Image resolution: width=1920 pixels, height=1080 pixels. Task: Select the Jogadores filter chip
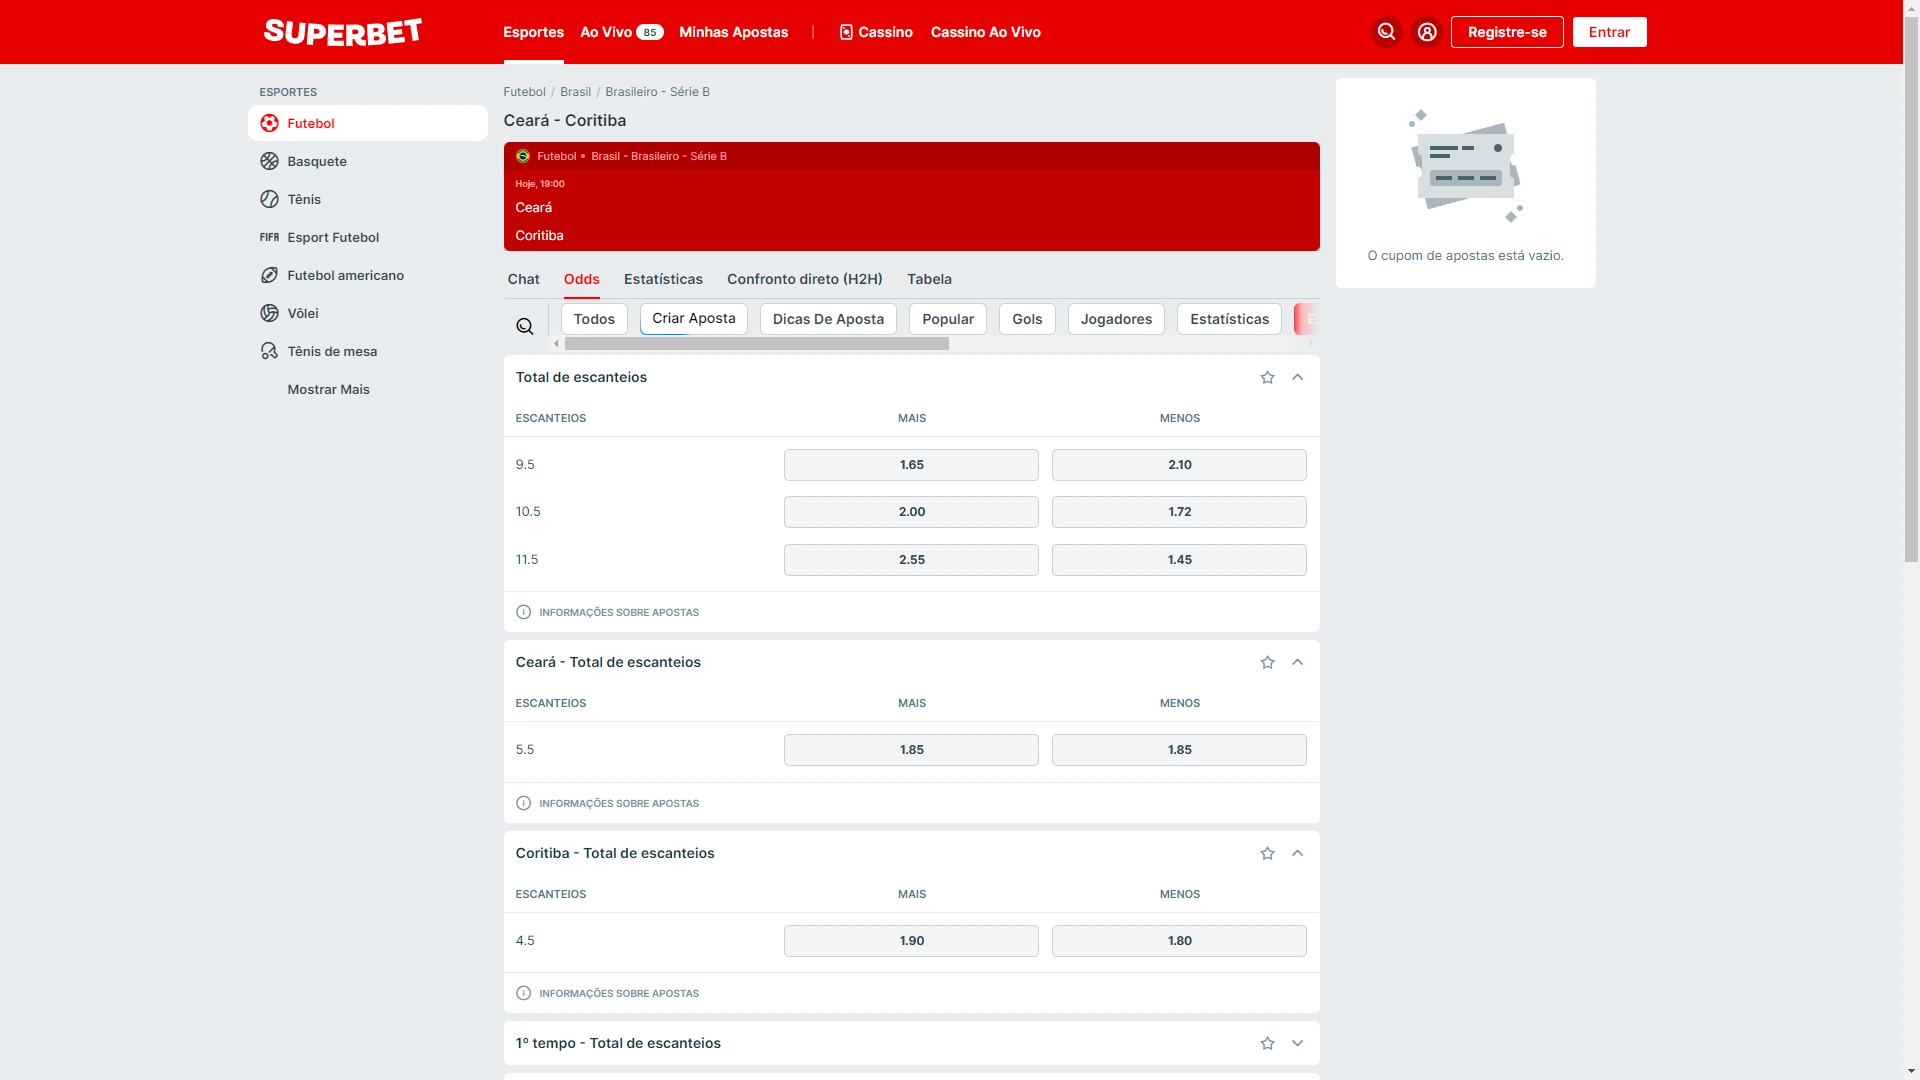click(x=1116, y=319)
